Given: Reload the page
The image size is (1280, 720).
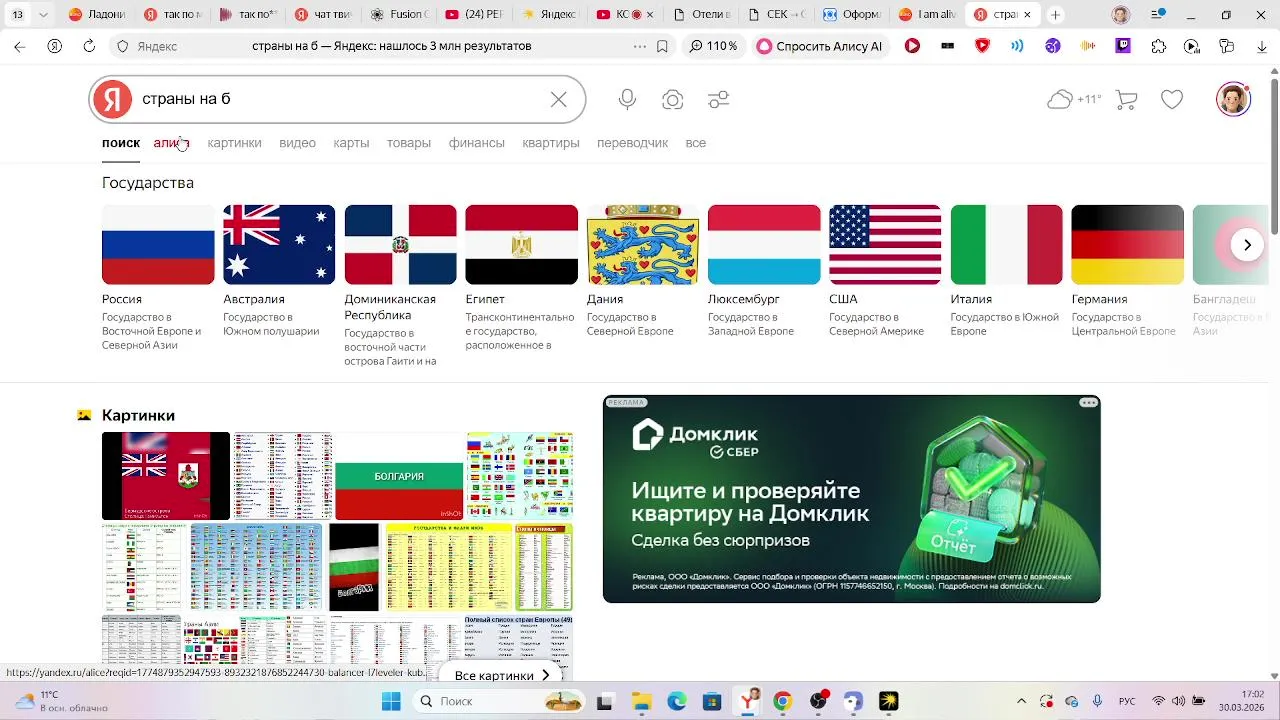Looking at the screenshot, I should pos(89,46).
